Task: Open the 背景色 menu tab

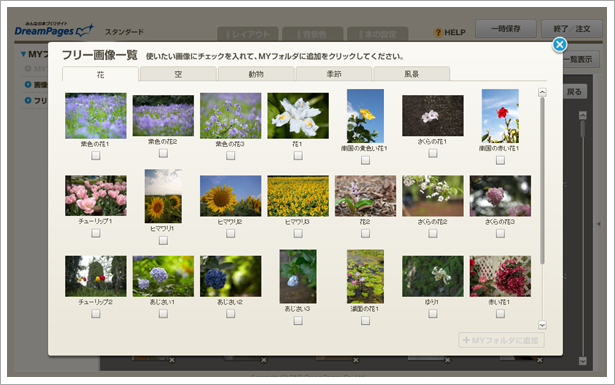Action: [x=313, y=34]
